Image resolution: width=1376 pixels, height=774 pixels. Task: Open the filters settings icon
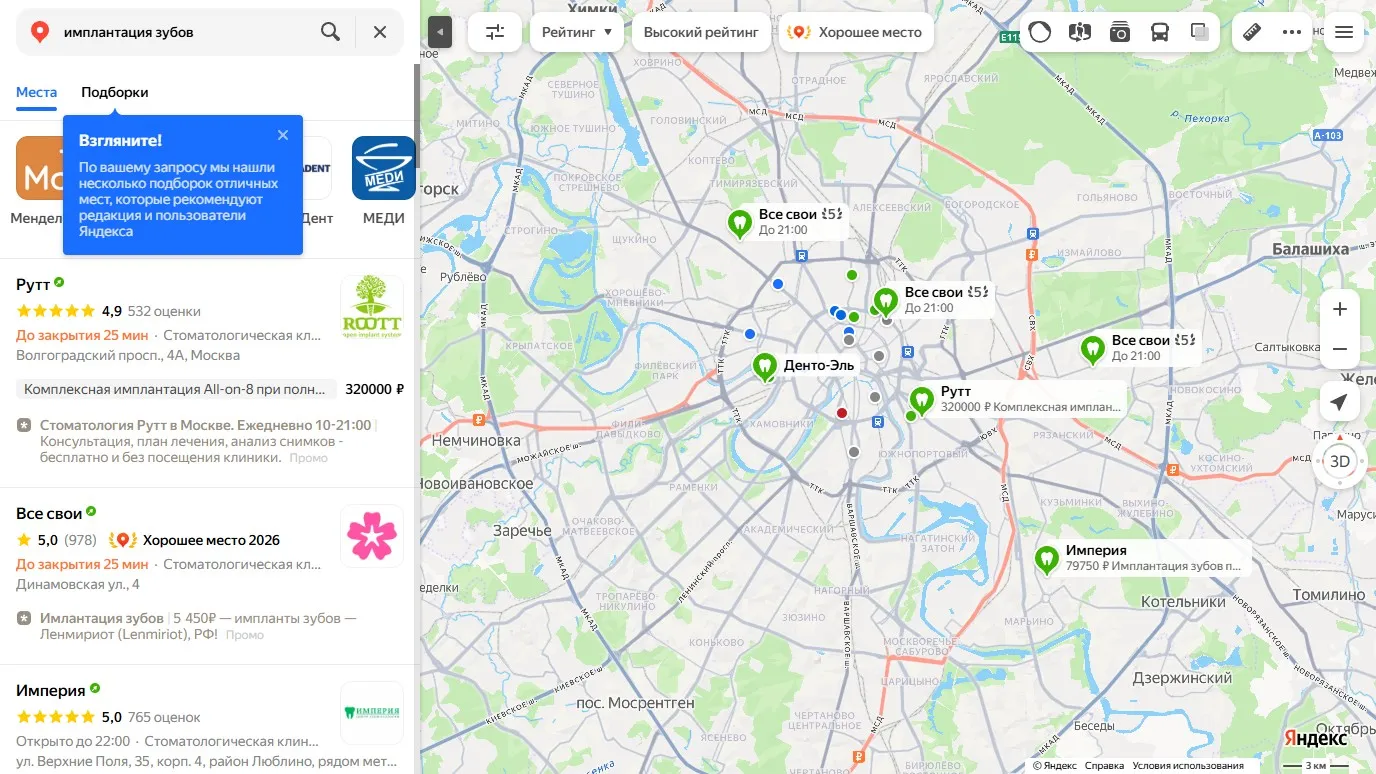click(x=495, y=32)
